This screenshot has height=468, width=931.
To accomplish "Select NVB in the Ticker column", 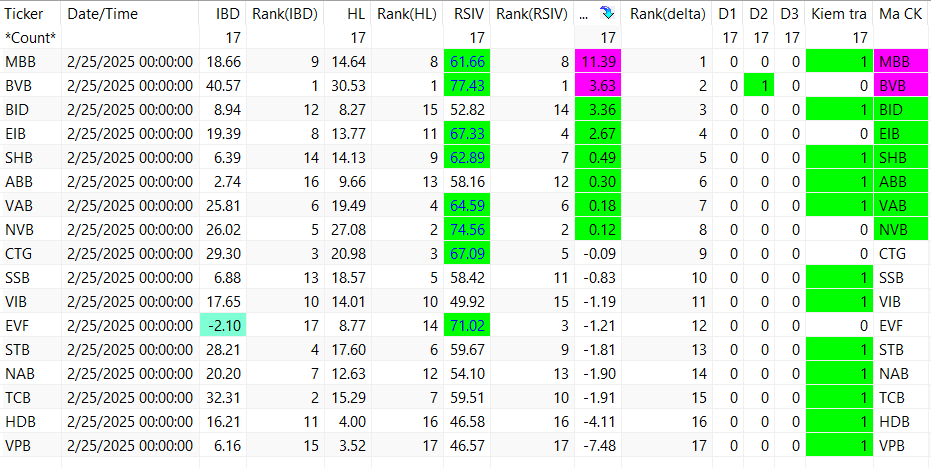I will (x=18, y=230).
